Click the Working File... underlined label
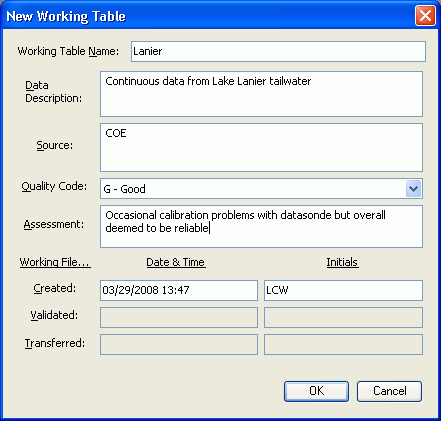 click(55, 262)
